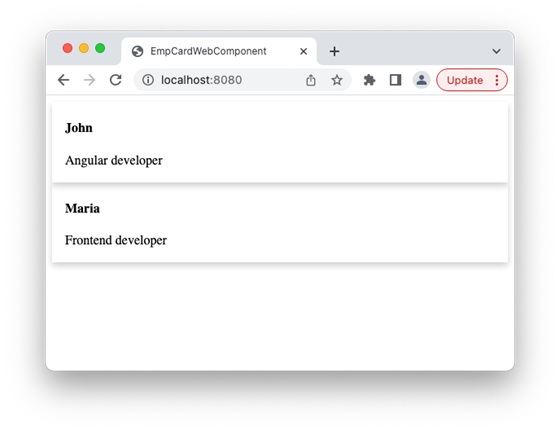Click the green fullscreen window button
Image resolution: width=560 pixels, height=431 pixels.
(x=100, y=48)
